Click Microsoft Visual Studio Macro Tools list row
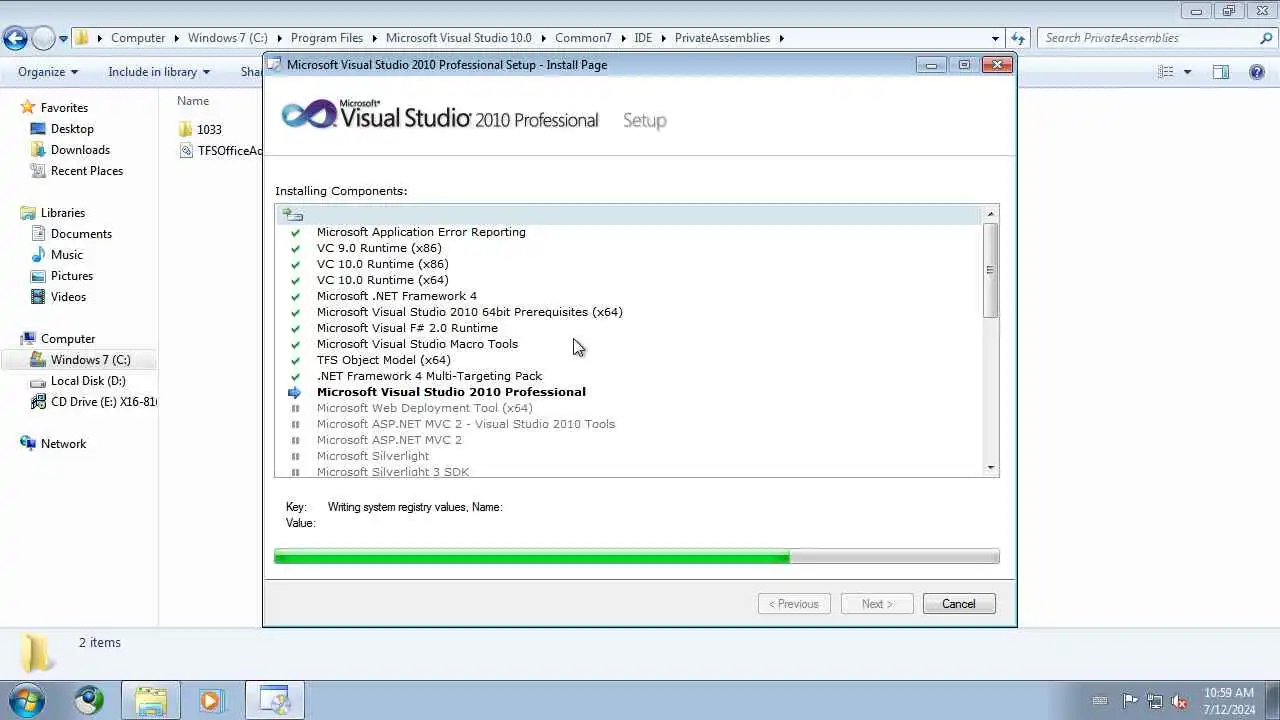The width and height of the screenshot is (1280, 720). (x=417, y=344)
